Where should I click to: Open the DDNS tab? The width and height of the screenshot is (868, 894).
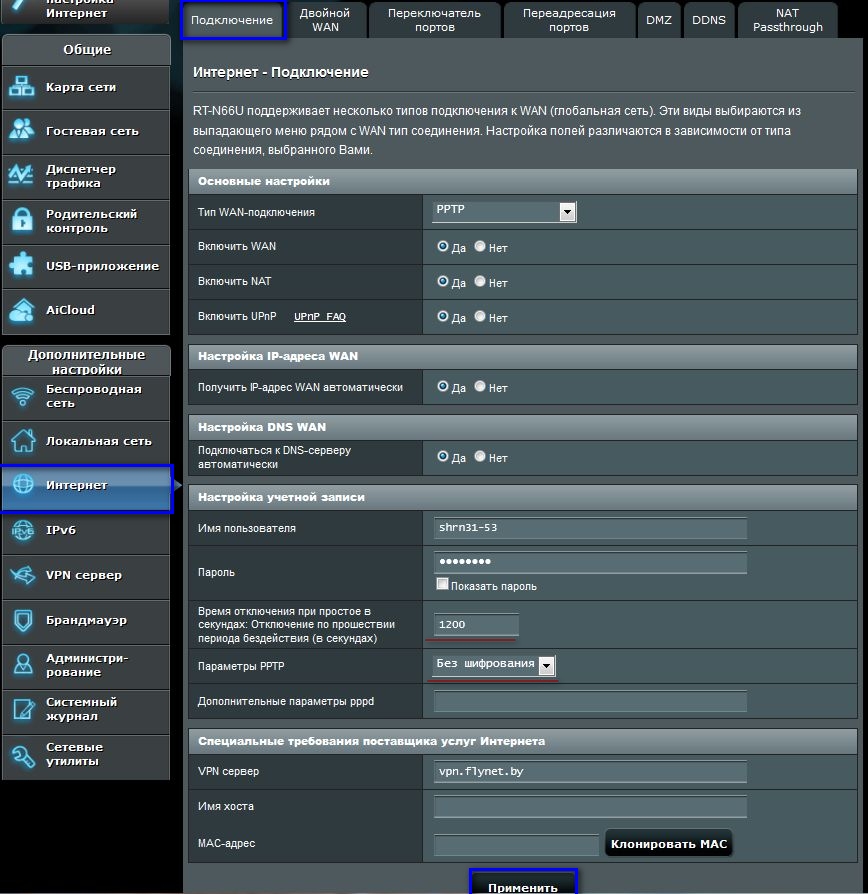pos(709,20)
